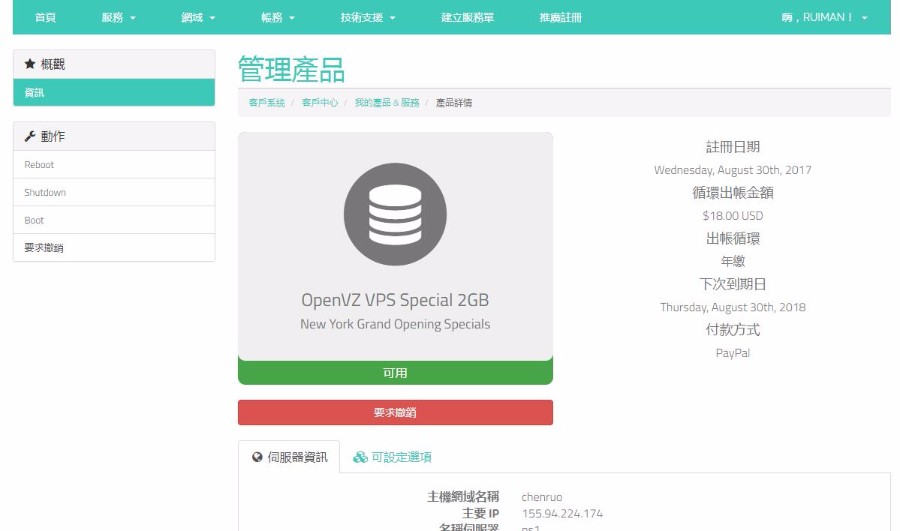Click 要求撤銷 in the actions sidebar
The width and height of the screenshot is (900, 531).
114,248
